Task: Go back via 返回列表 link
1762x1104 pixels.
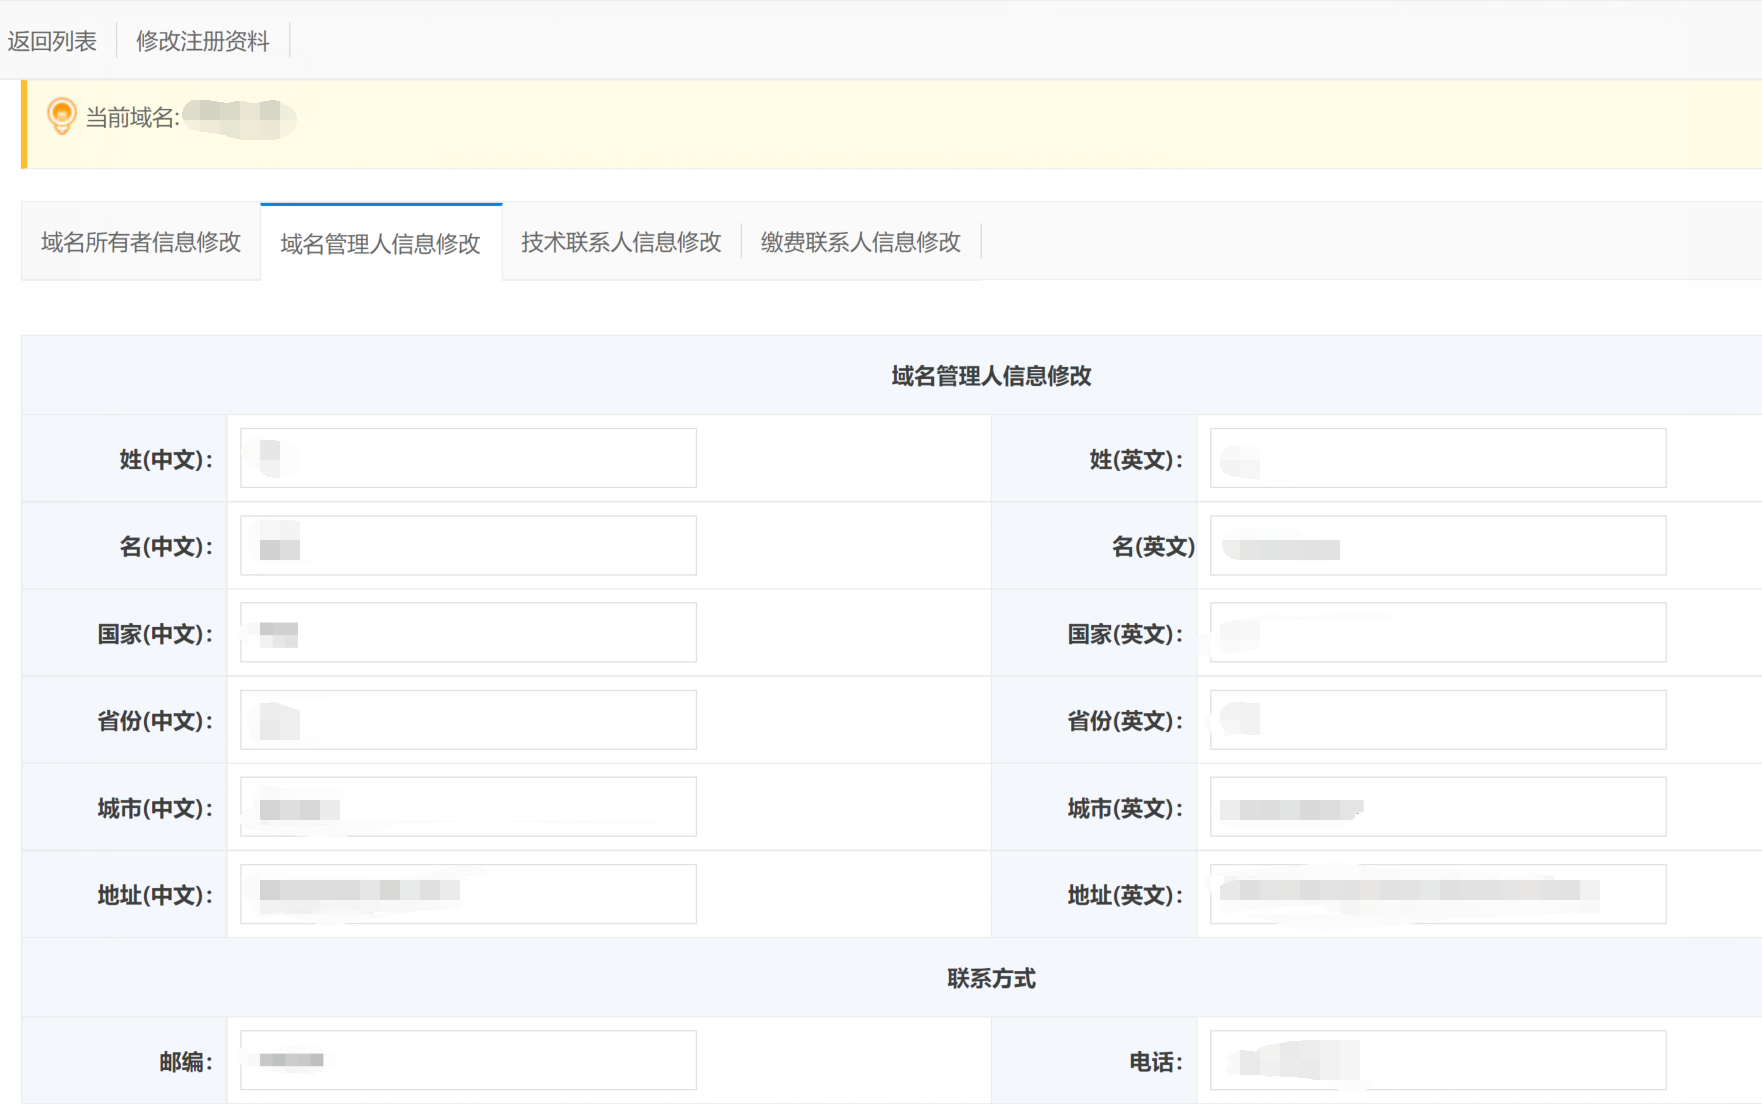Action: [52, 41]
